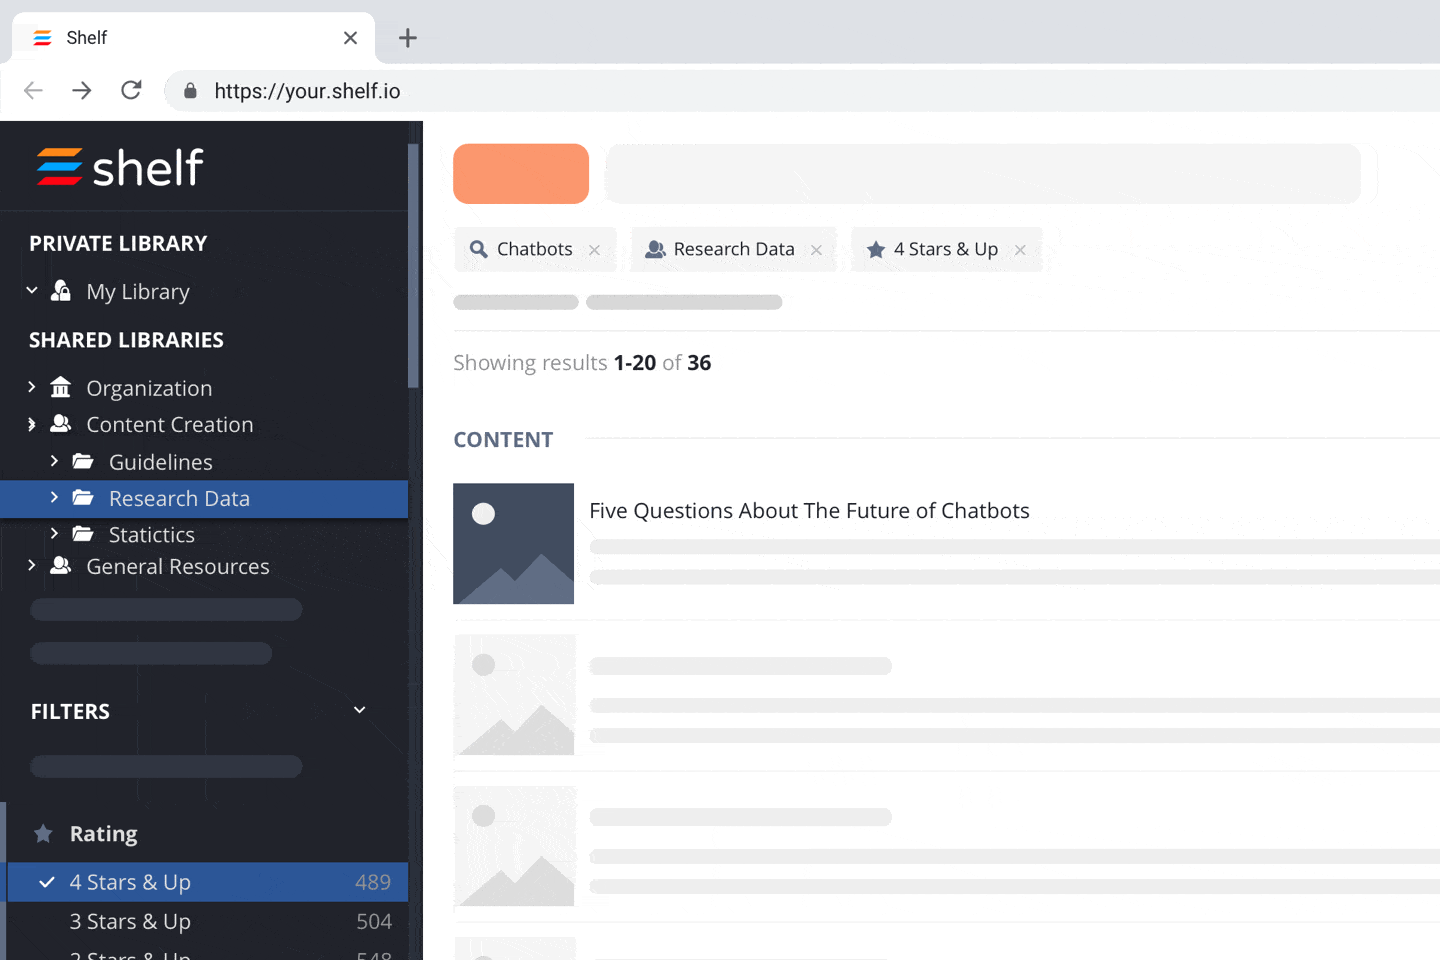Click the Guidelines folder icon
This screenshot has width=1440, height=960.
(x=83, y=461)
